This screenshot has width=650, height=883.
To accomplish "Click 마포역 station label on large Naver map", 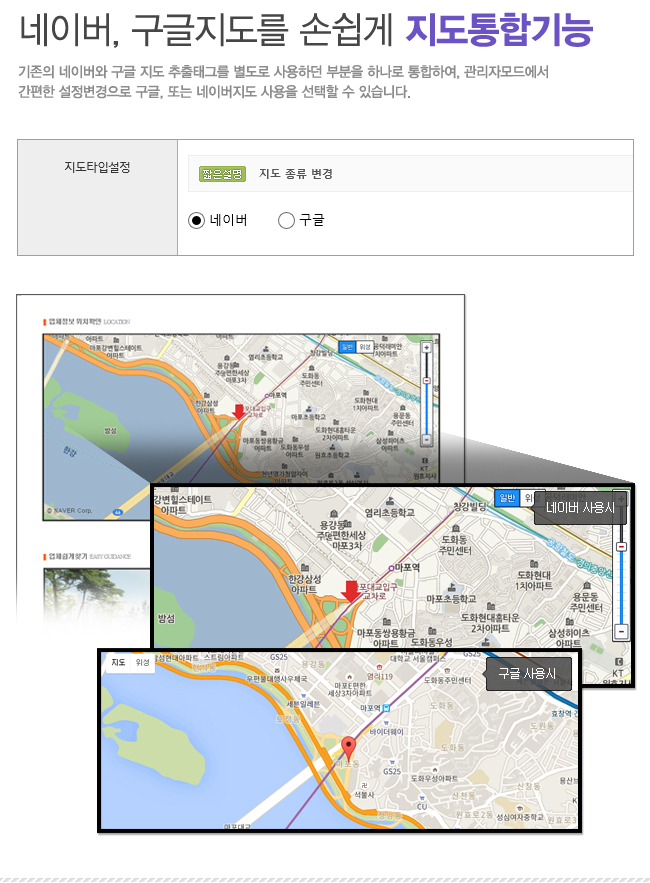I will click(x=407, y=567).
